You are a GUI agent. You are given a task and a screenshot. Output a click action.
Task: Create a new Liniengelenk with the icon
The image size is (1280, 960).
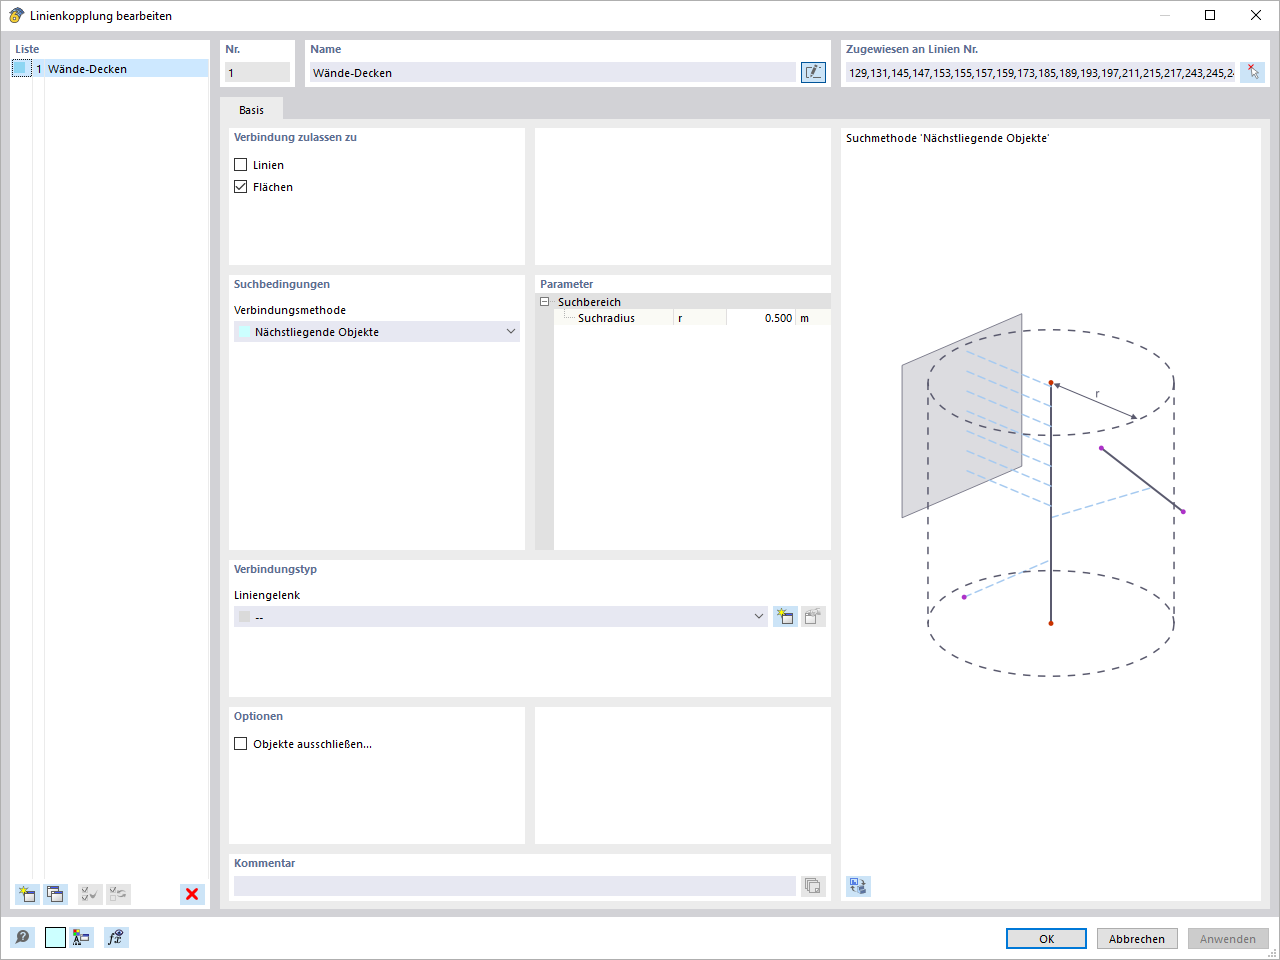(x=785, y=616)
